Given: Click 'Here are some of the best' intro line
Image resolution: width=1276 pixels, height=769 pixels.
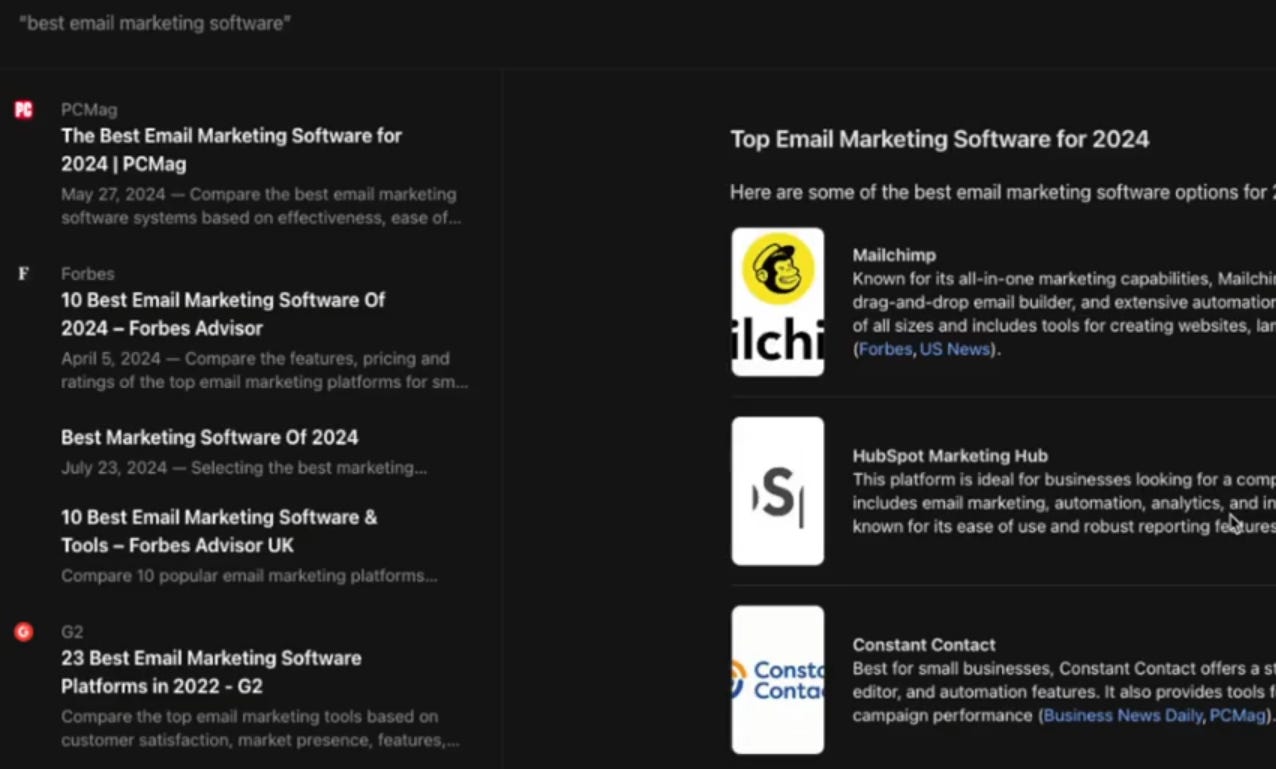Looking at the screenshot, I should pos(1003,192).
